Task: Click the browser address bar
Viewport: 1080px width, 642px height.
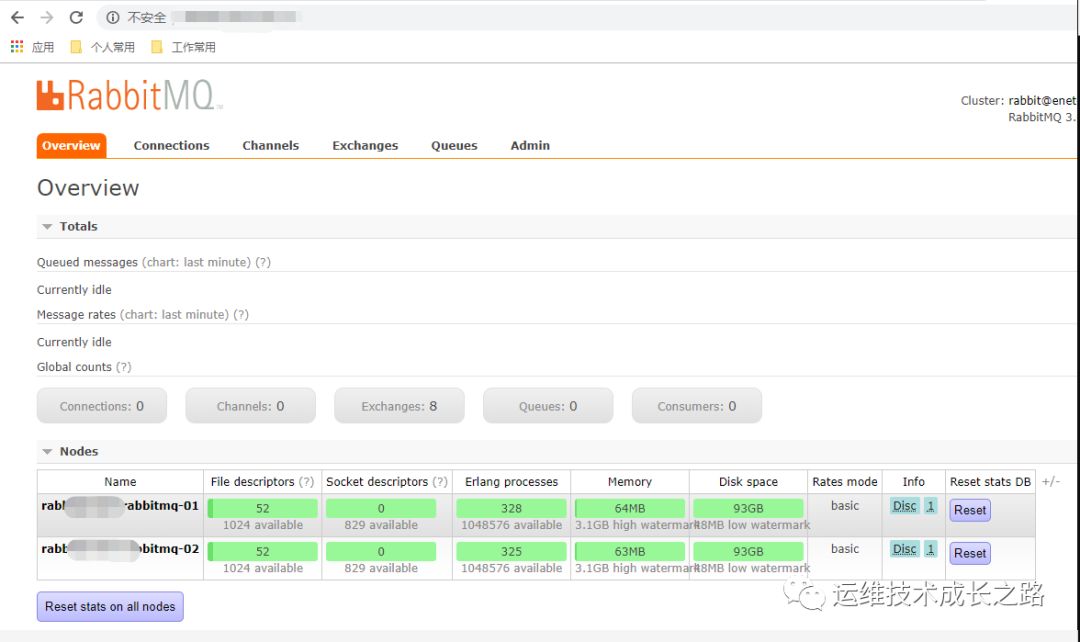Action: coord(585,17)
